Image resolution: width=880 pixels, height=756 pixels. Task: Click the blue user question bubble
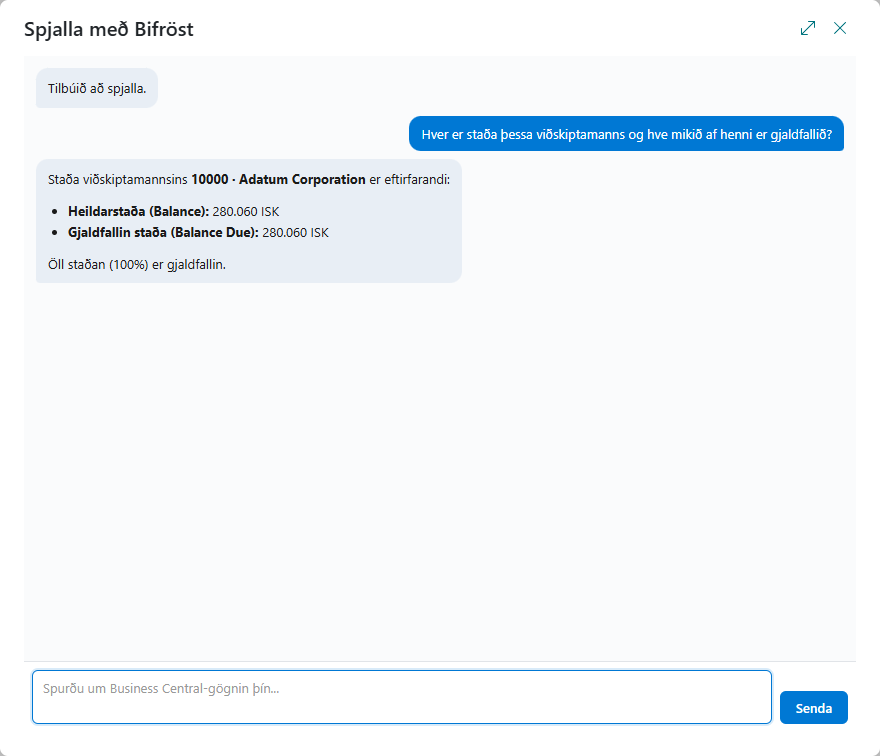tap(626, 134)
